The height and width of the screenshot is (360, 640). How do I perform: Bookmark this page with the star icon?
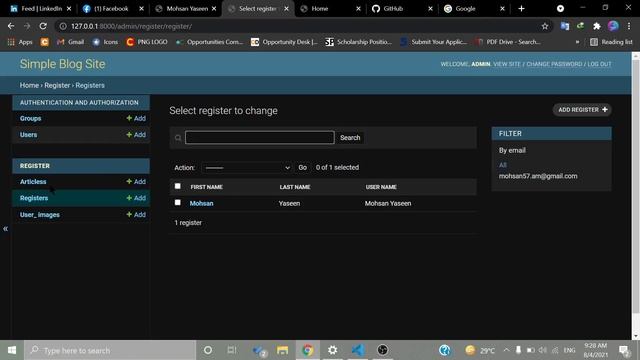point(545,26)
